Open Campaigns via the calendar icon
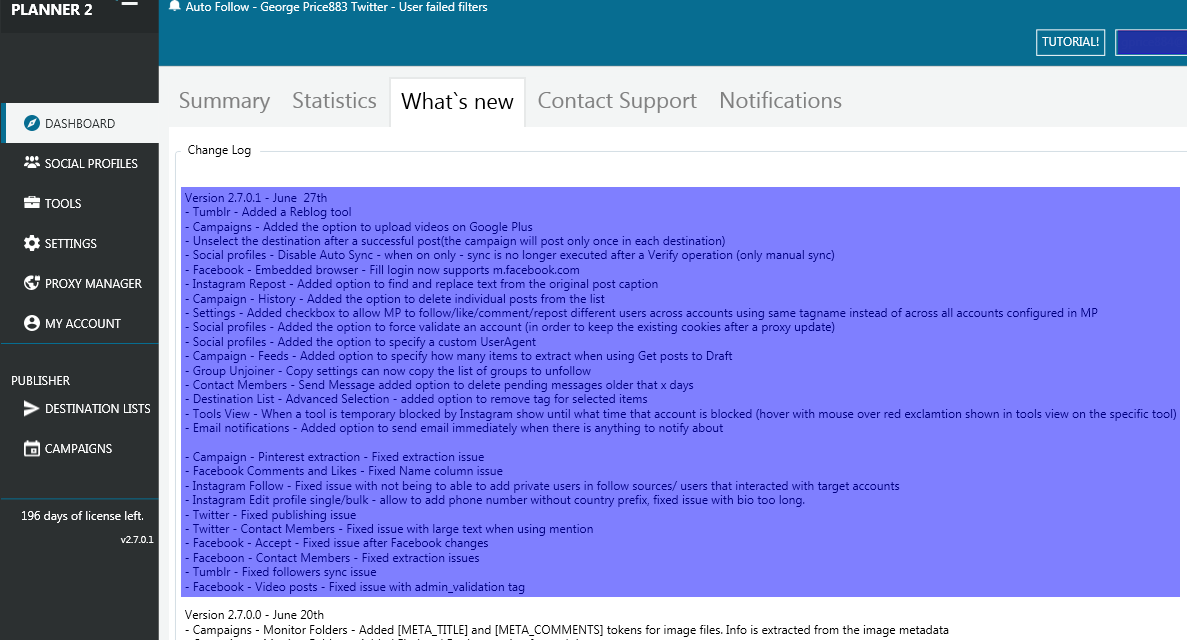Screen dimensions: 1187x640 (x=31, y=448)
